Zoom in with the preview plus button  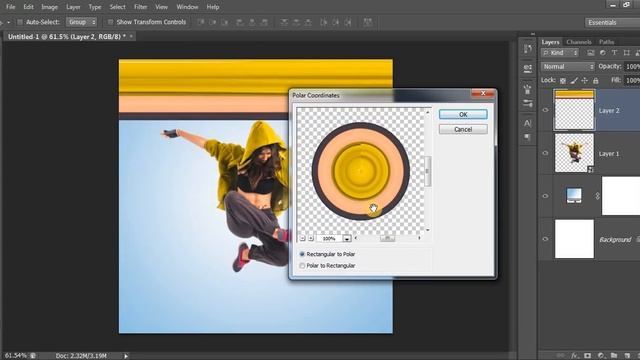click(311, 238)
